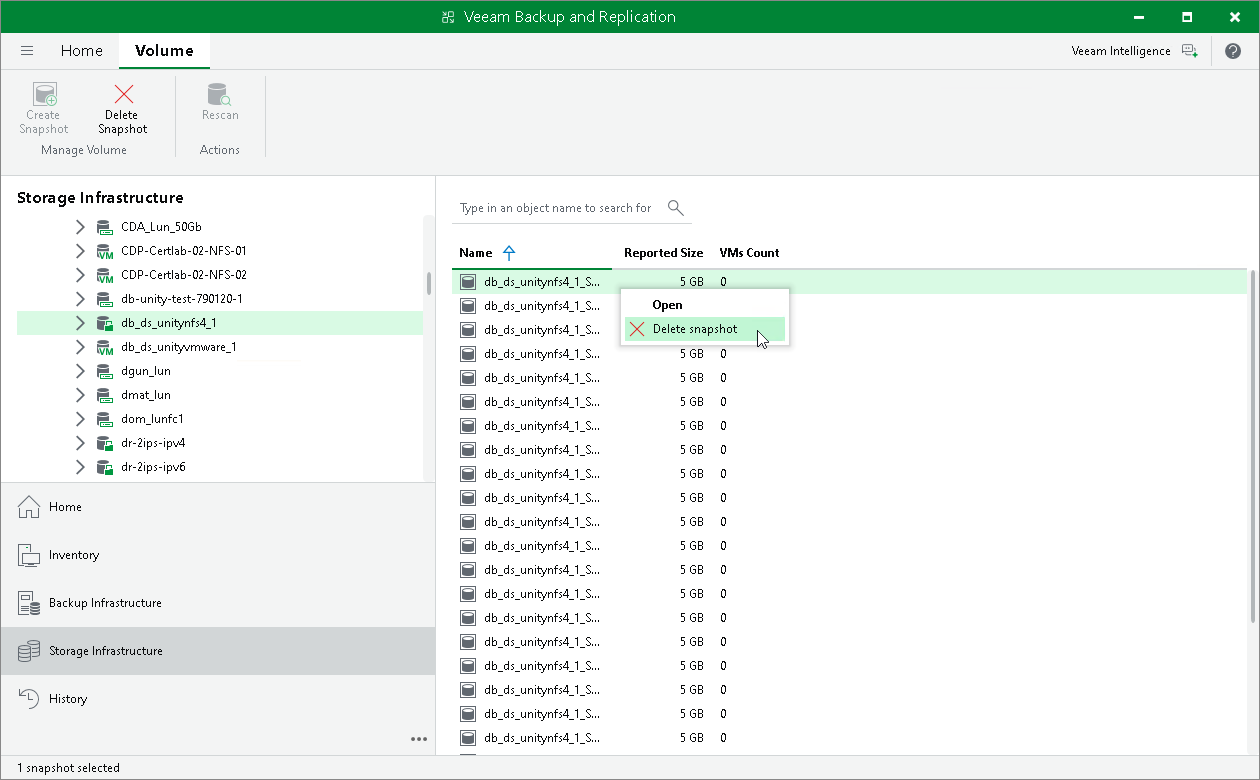
Task: Select the dr-2ips-ipv4 tree item text
Action: (152, 443)
